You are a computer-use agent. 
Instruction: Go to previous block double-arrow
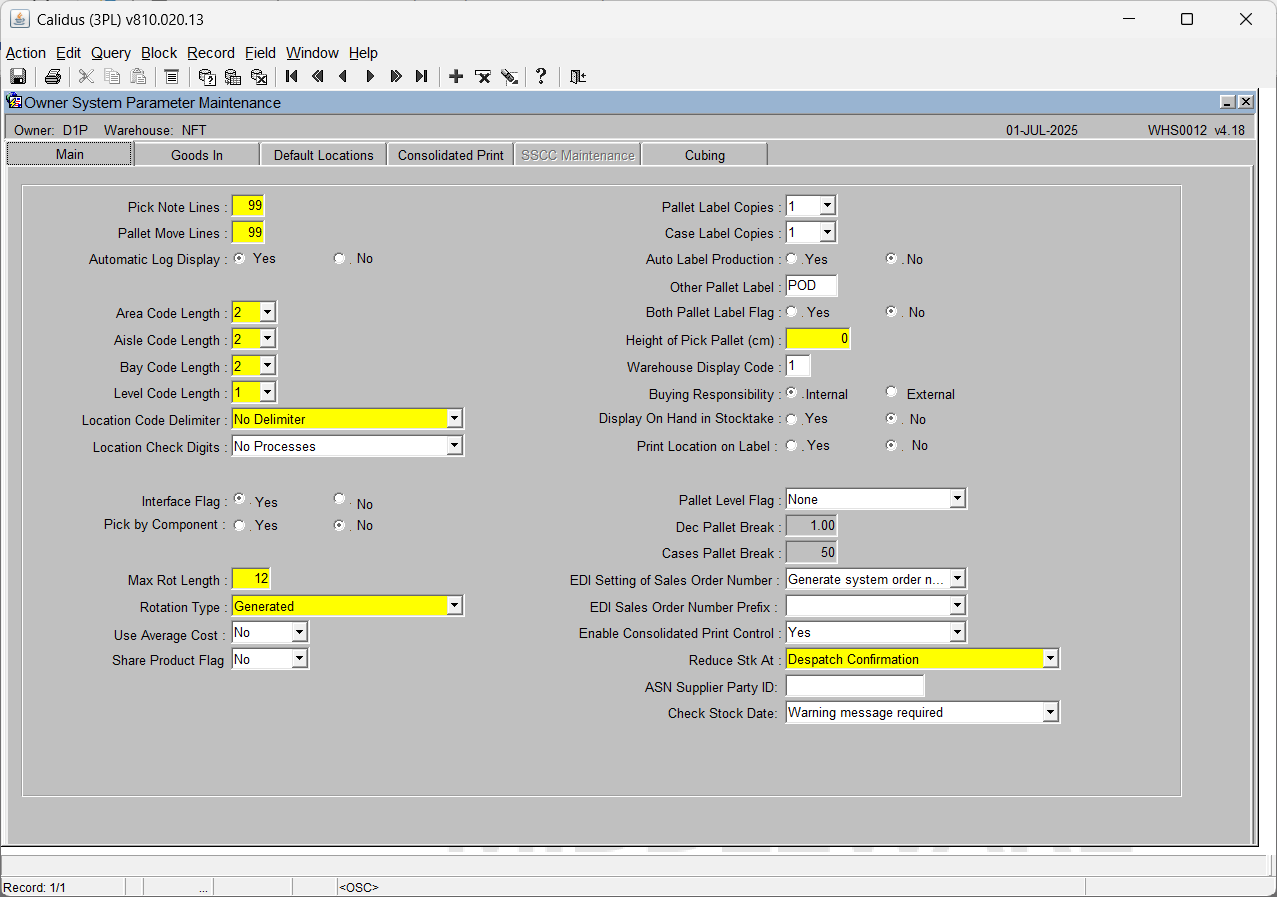click(318, 76)
